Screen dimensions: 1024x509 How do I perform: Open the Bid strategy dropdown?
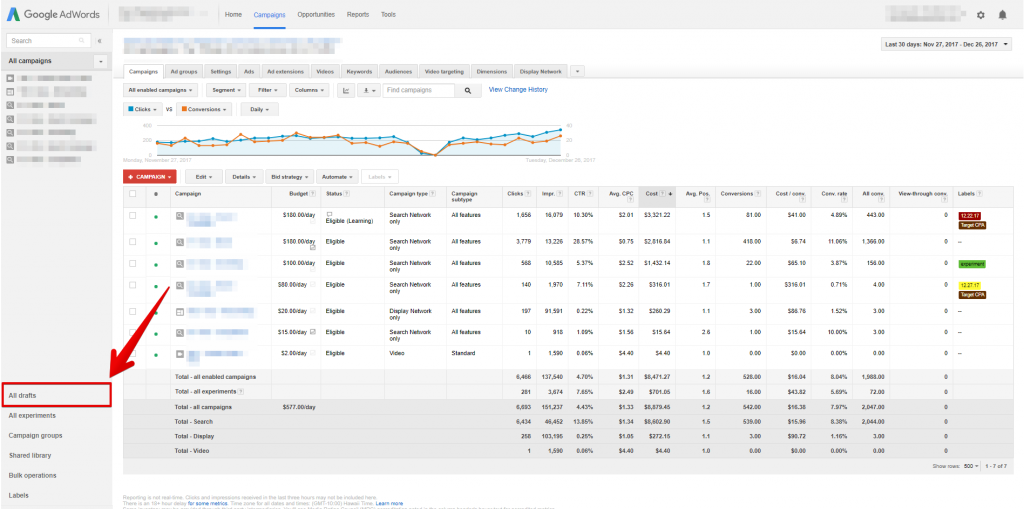click(x=290, y=176)
